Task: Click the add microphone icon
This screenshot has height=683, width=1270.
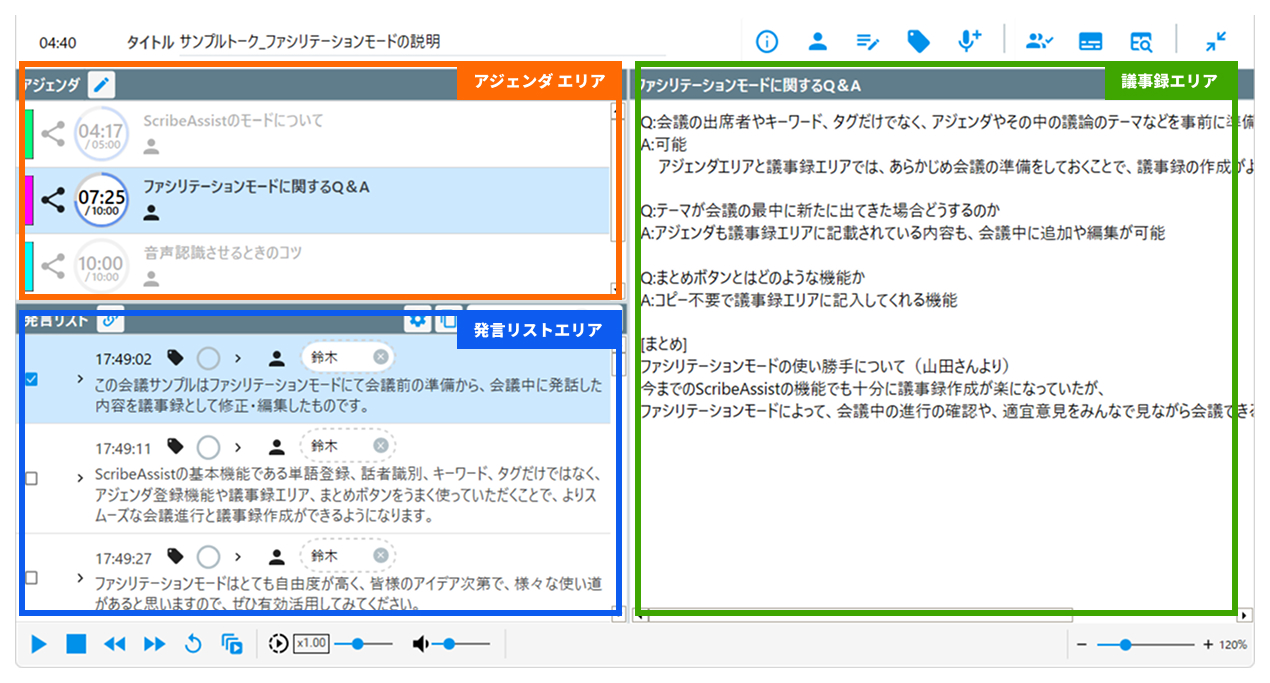Action: pos(969,41)
